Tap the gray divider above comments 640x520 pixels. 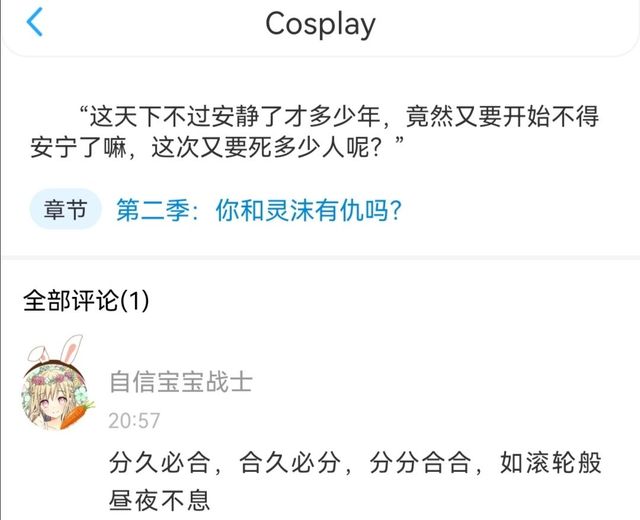tap(320, 258)
